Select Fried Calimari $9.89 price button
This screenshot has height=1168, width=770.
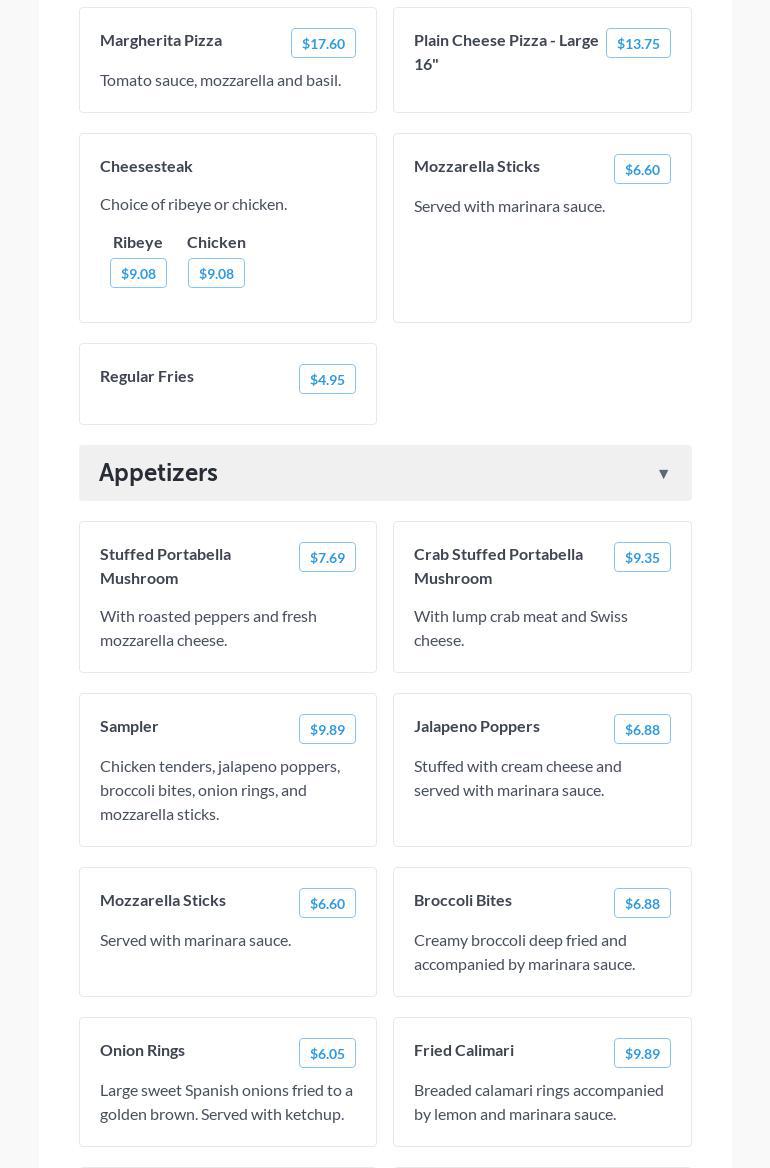click(x=642, y=1053)
